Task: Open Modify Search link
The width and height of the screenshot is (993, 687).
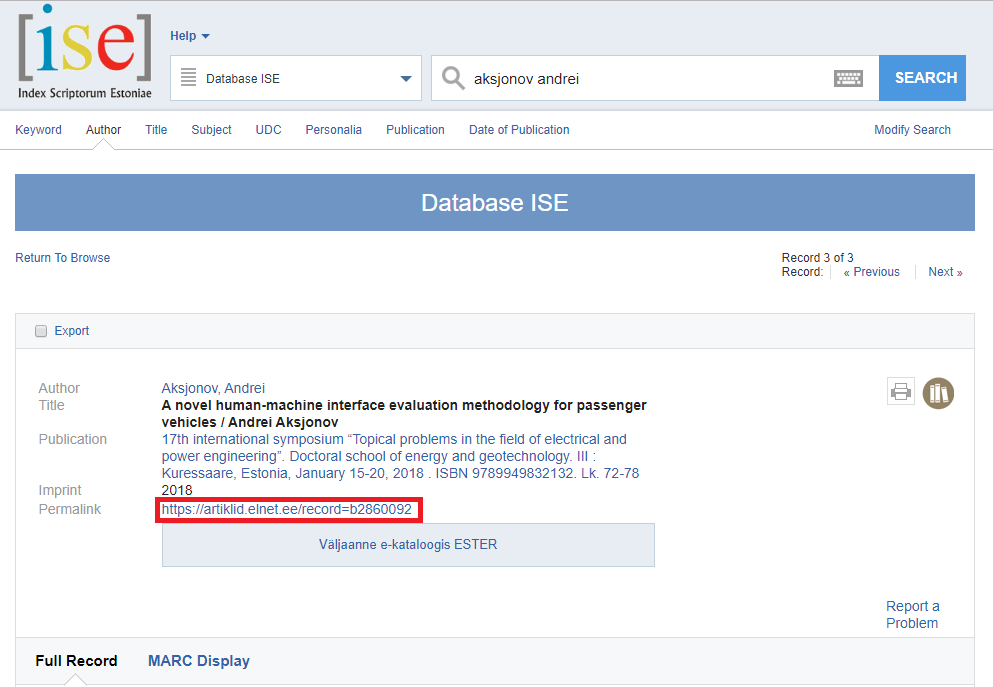Action: [x=912, y=130]
